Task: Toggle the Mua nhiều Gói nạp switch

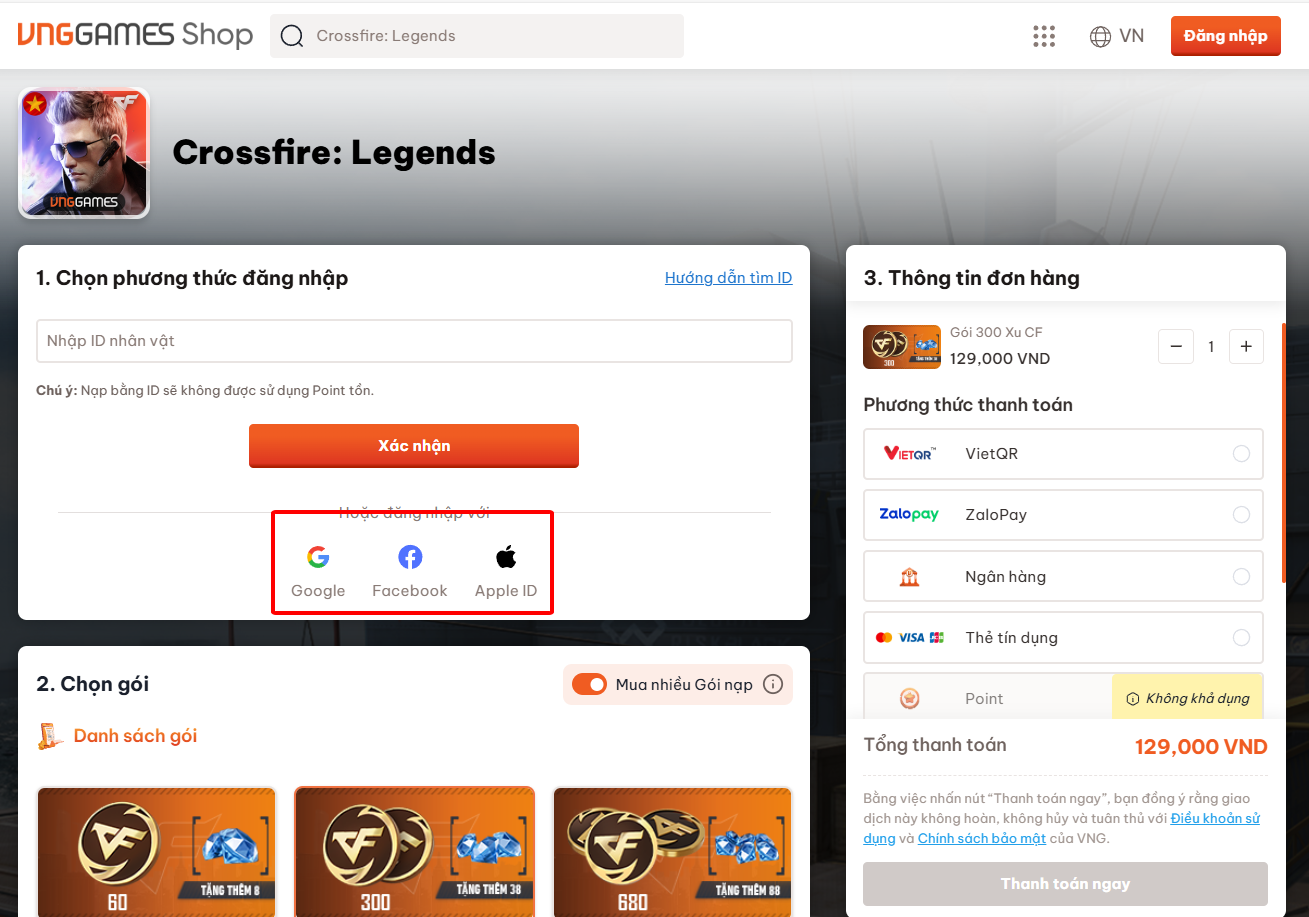Action: coord(589,684)
